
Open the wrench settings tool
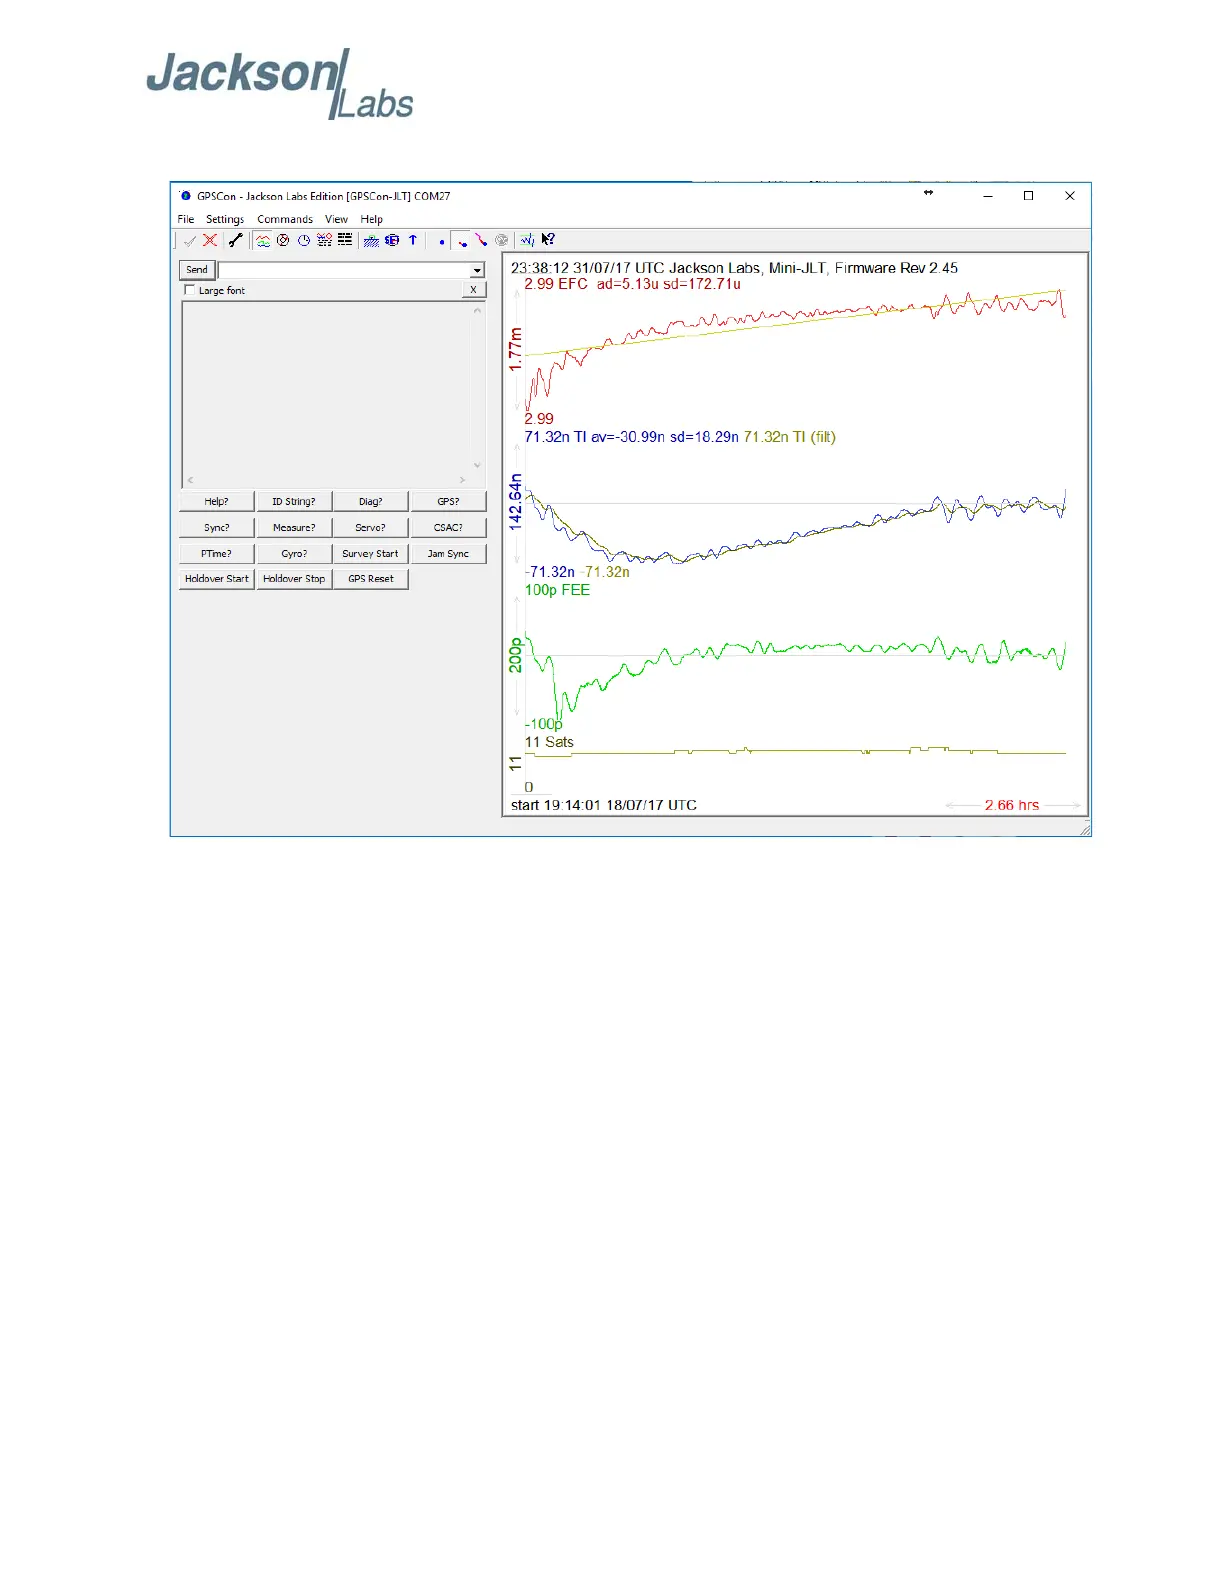click(x=236, y=240)
